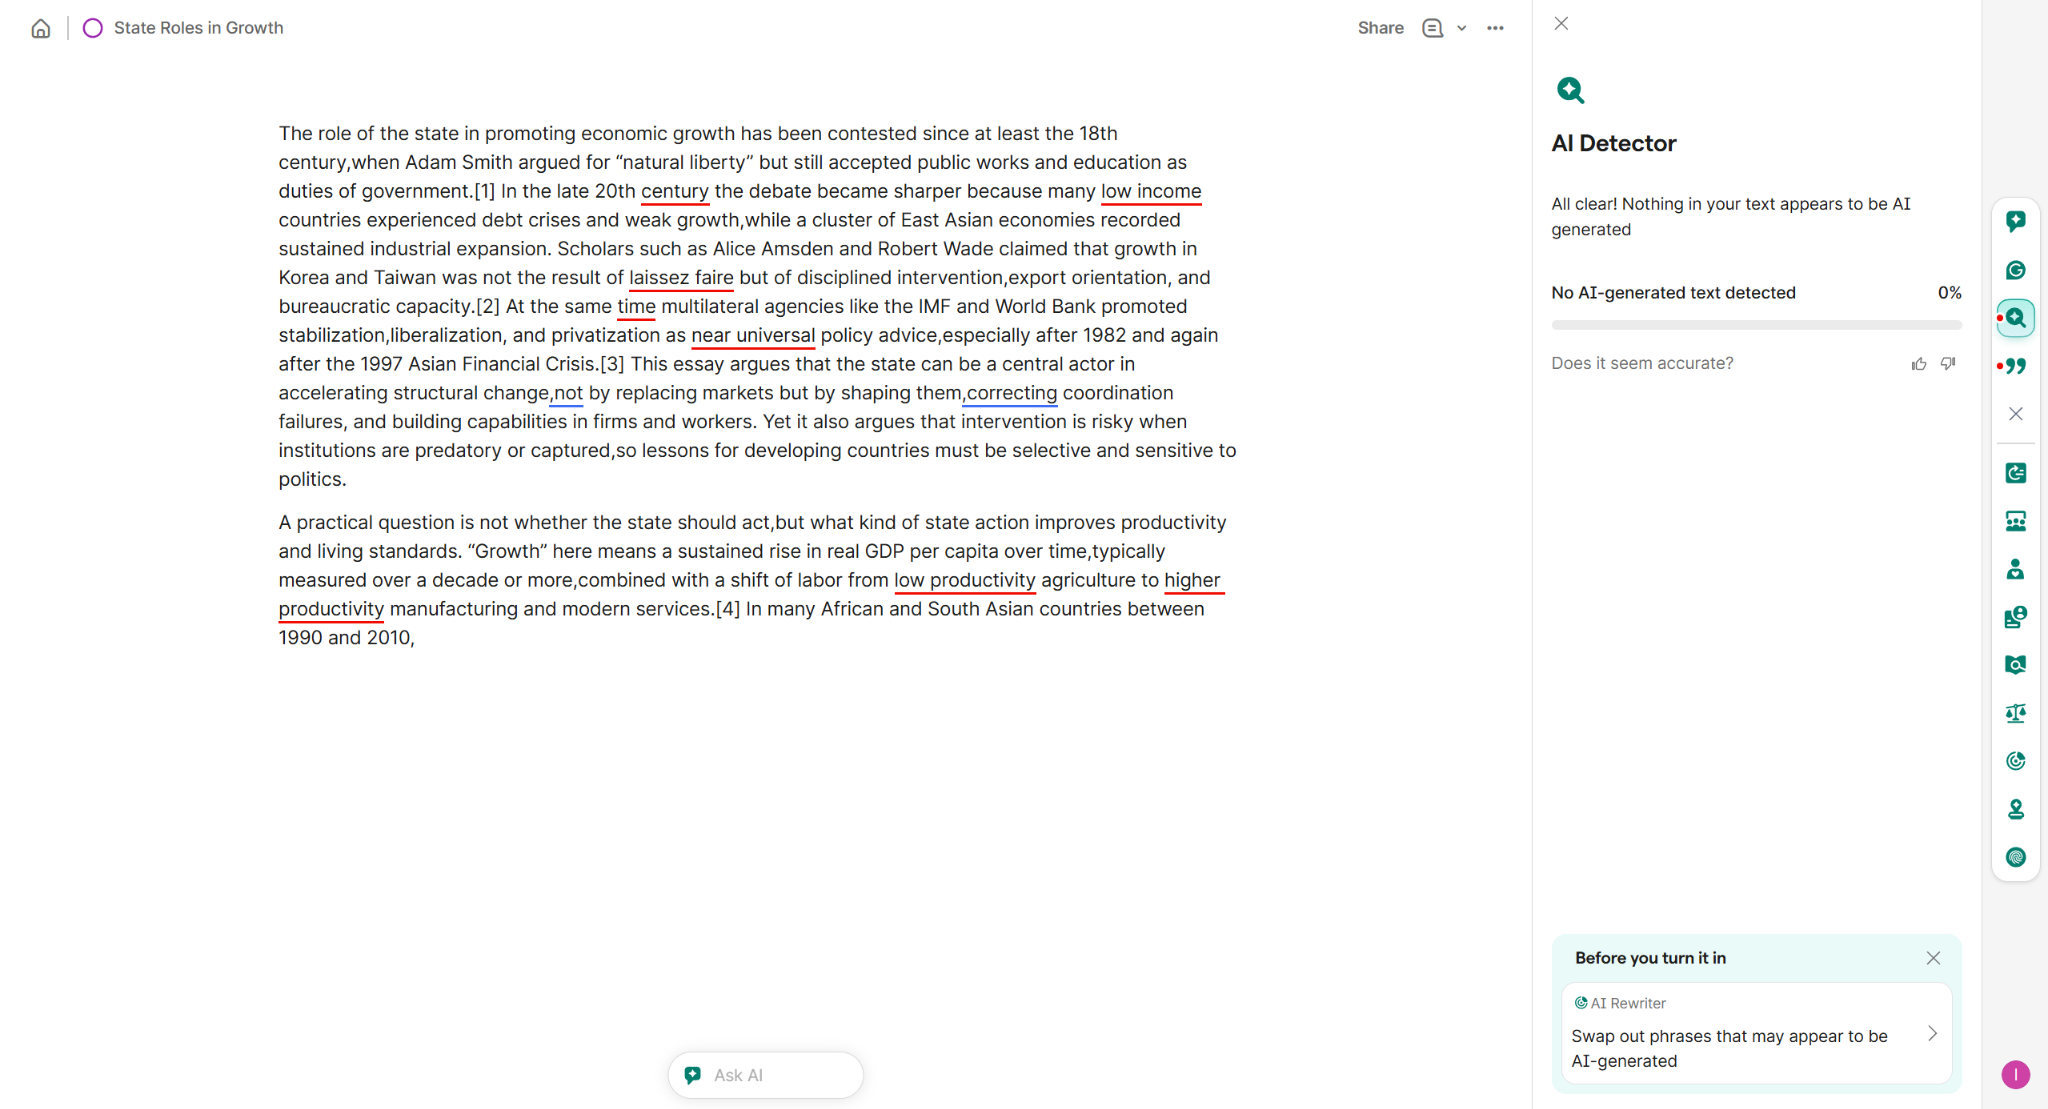The image size is (2048, 1109).
Task: Click the Grammarly G icon in sidebar
Action: coord(2015,270)
